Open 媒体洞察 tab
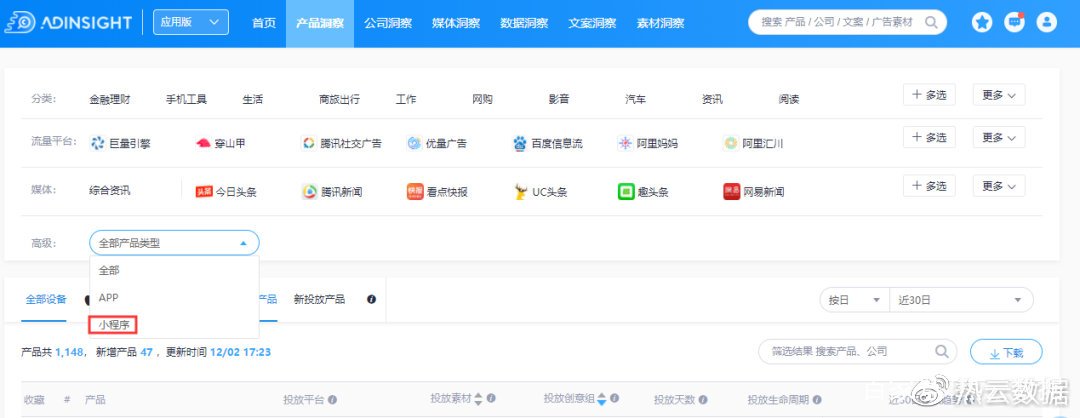The image size is (1080, 418). 456,23
